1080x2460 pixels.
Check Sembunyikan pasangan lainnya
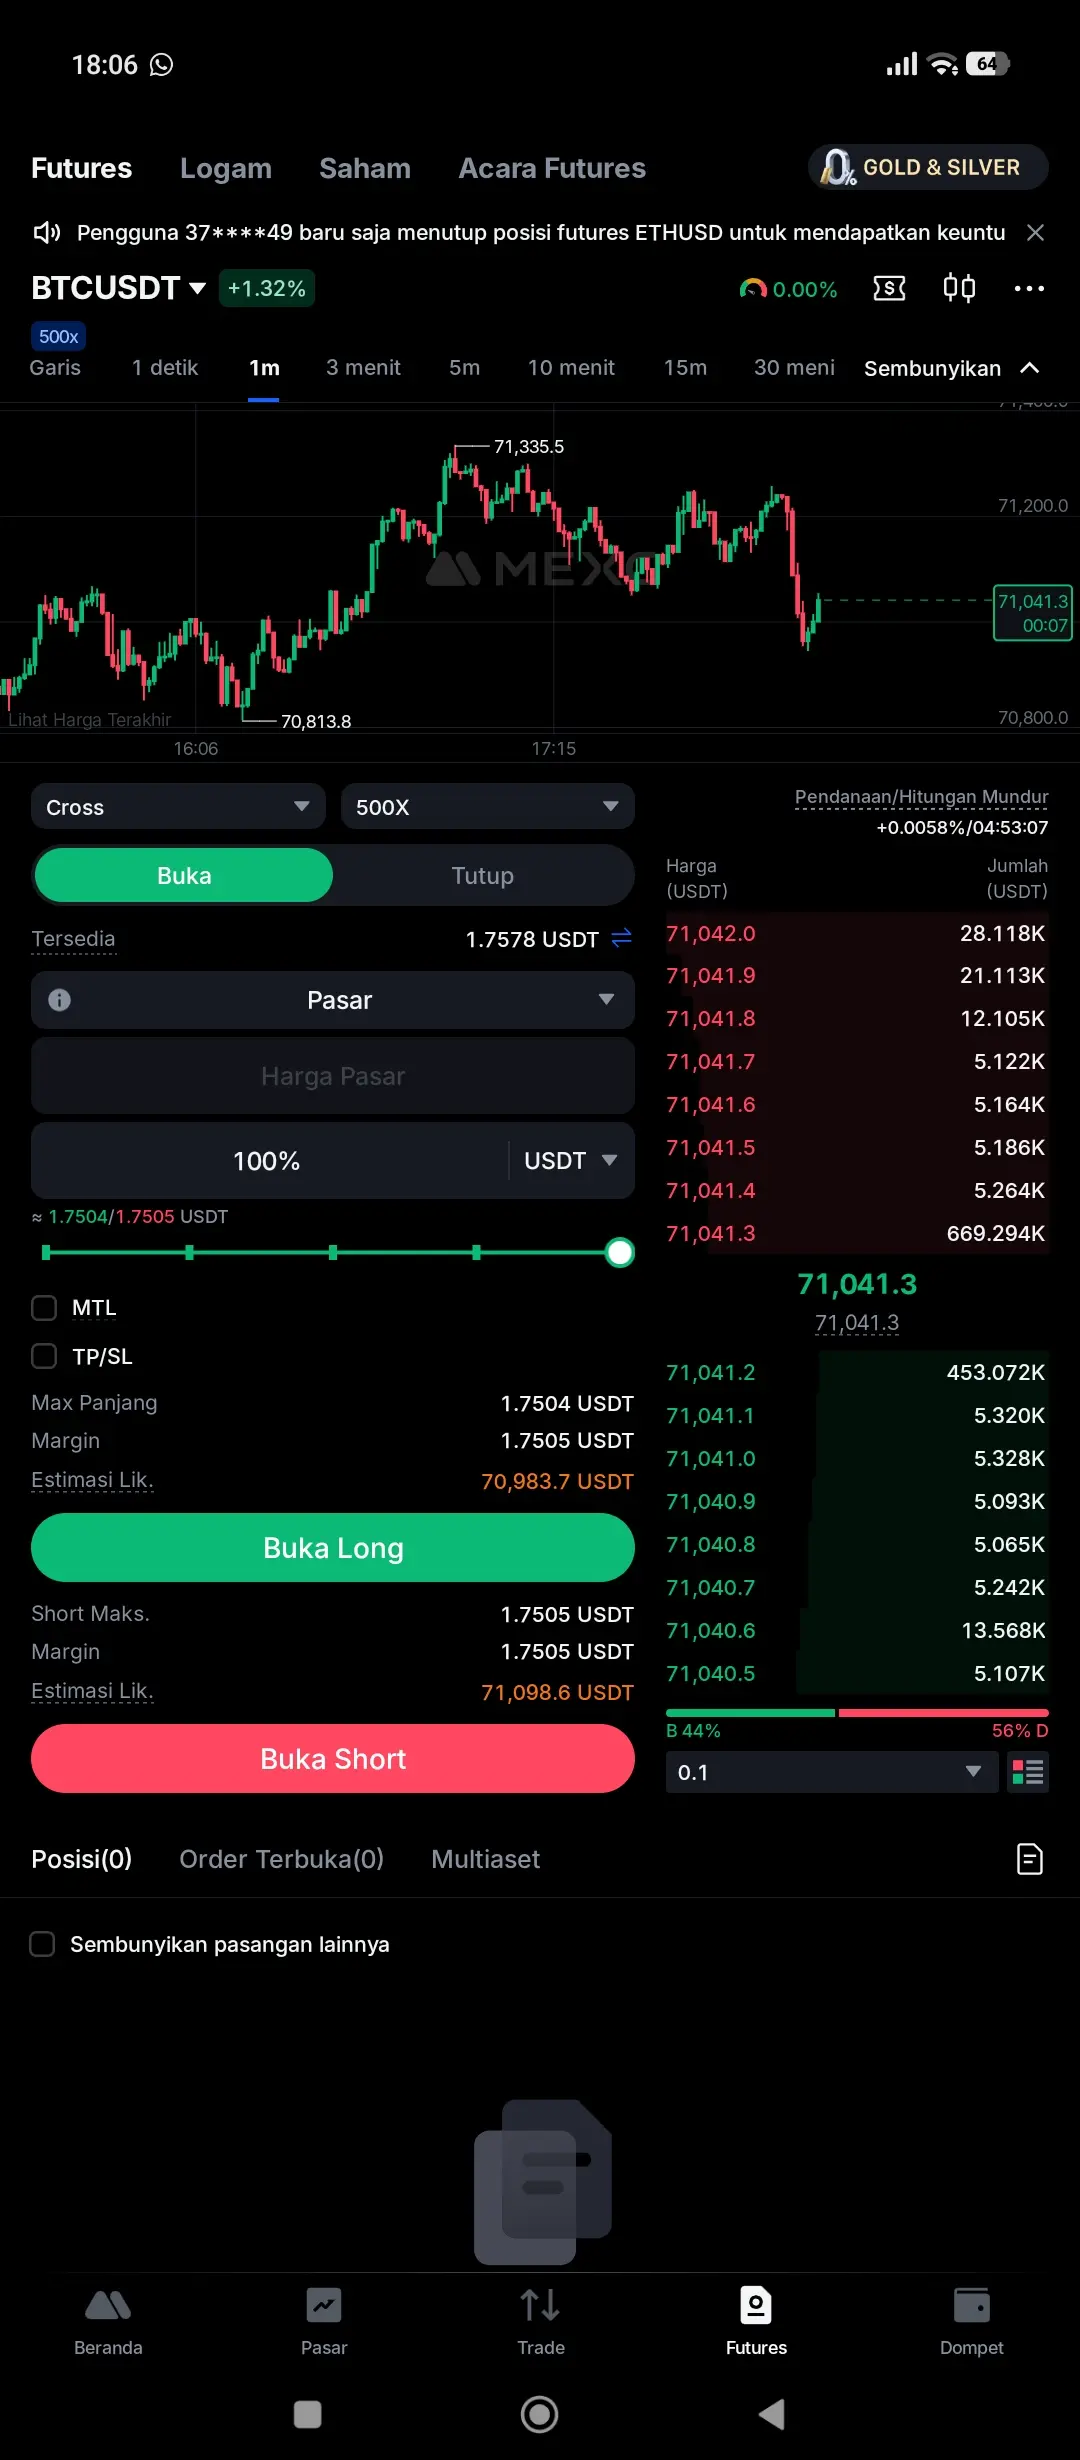click(42, 1944)
